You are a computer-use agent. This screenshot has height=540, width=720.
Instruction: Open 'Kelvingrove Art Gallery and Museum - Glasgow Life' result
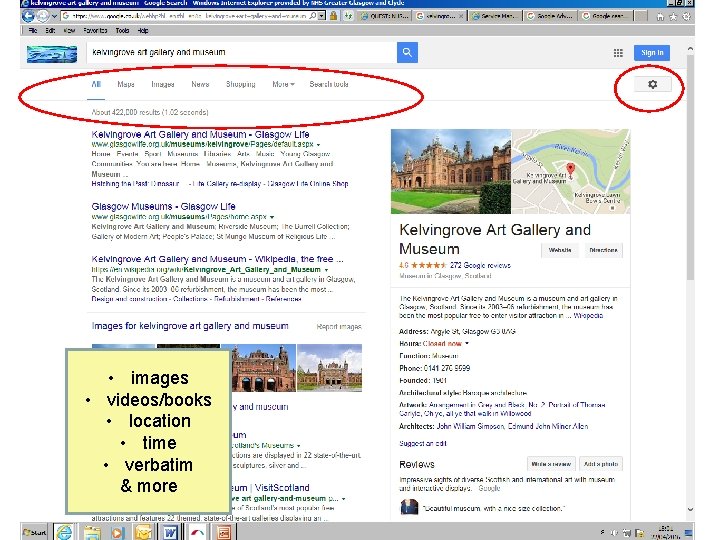[x=200, y=135]
